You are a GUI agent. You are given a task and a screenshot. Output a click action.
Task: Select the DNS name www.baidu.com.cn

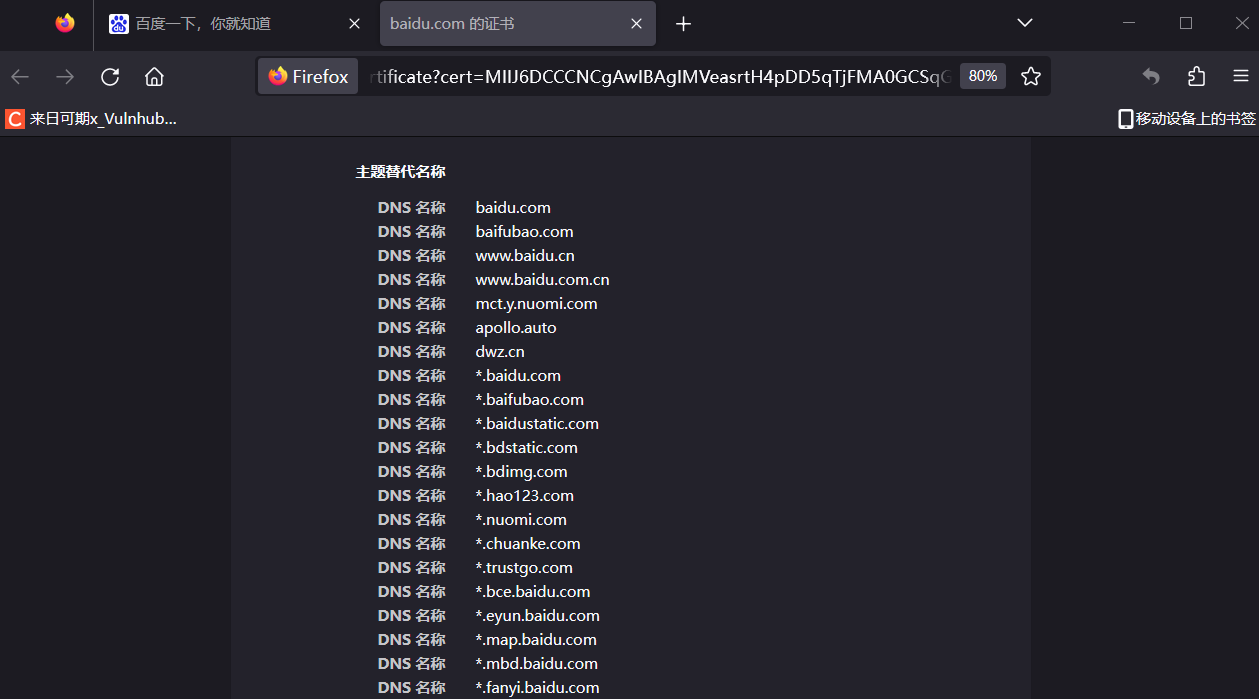(543, 280)
